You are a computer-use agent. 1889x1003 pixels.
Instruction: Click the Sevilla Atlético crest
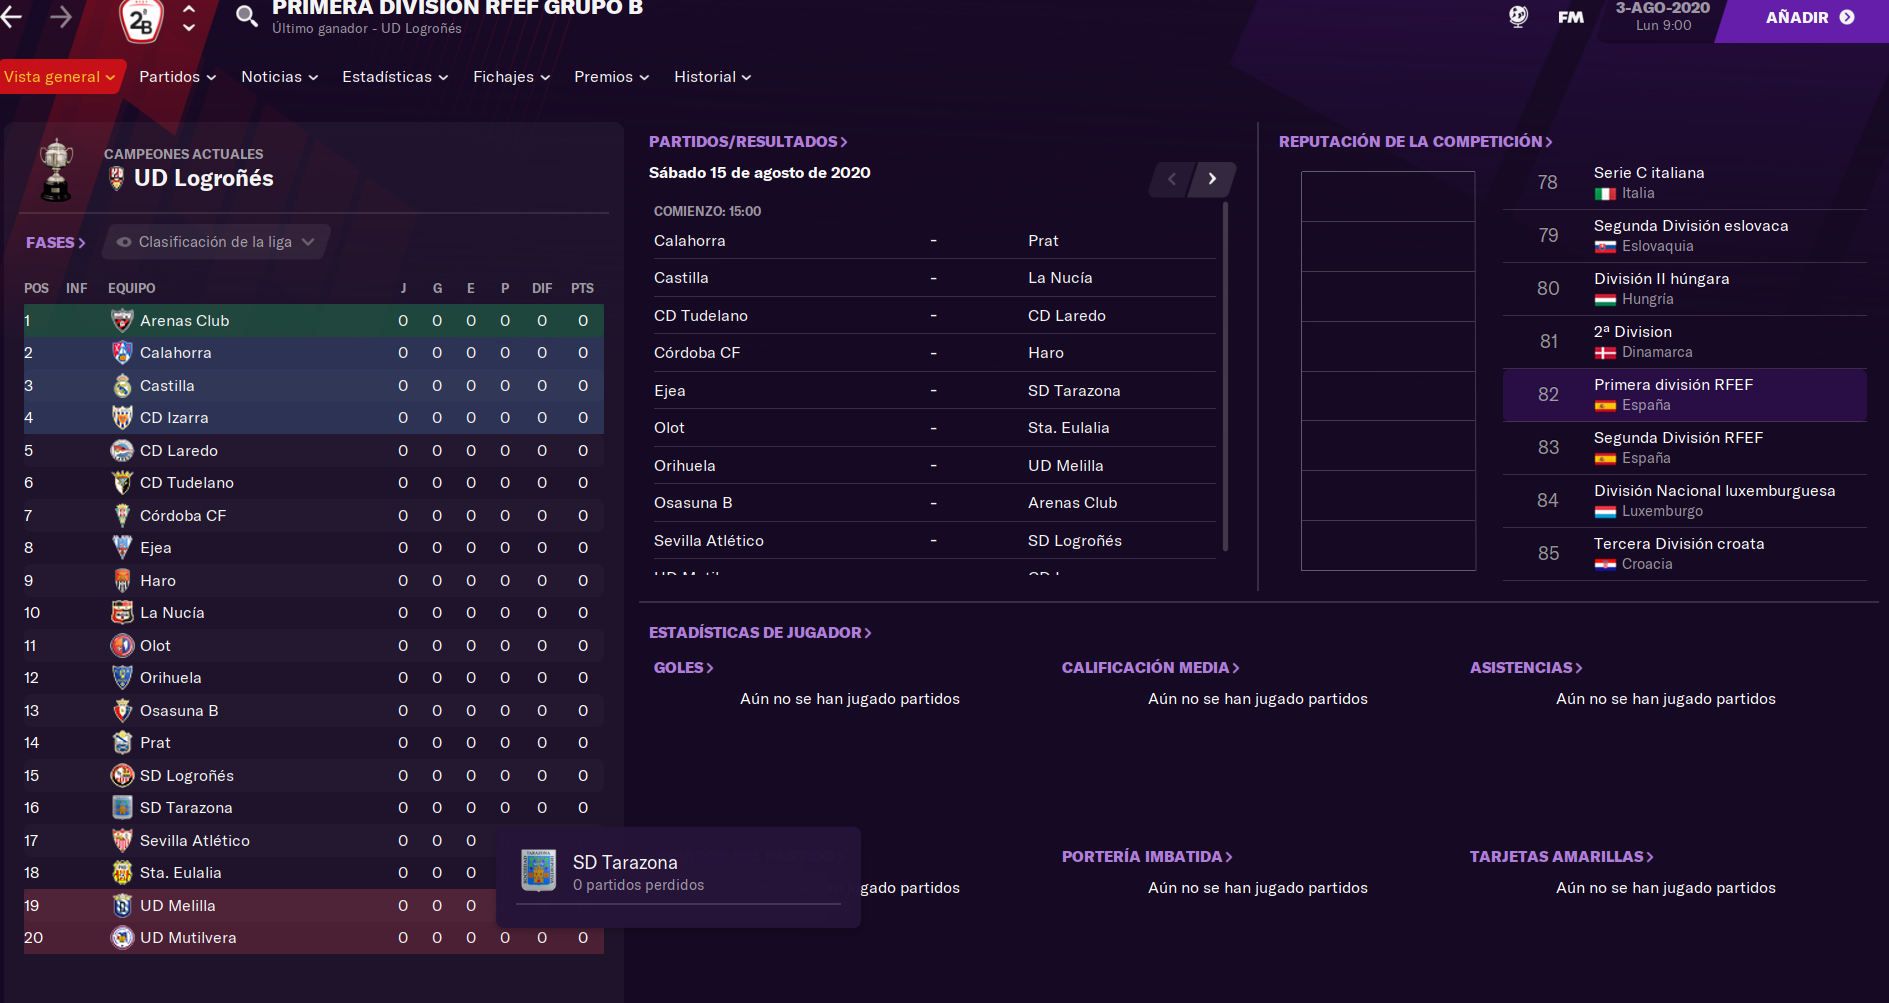pyautogui.click(x=122, y=841)
